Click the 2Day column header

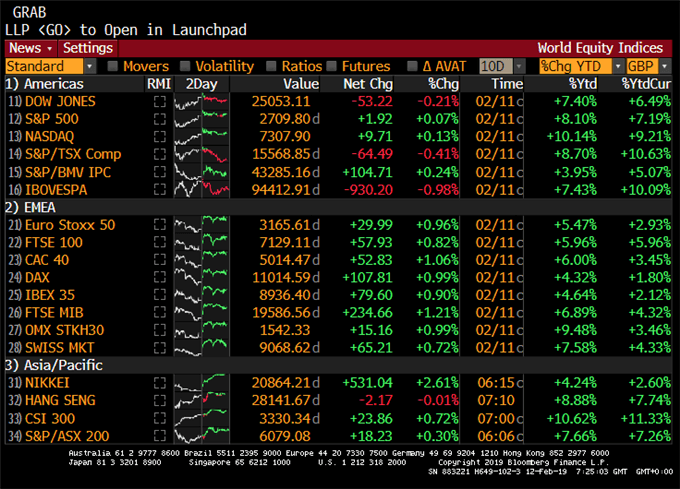tap(202, 84)
